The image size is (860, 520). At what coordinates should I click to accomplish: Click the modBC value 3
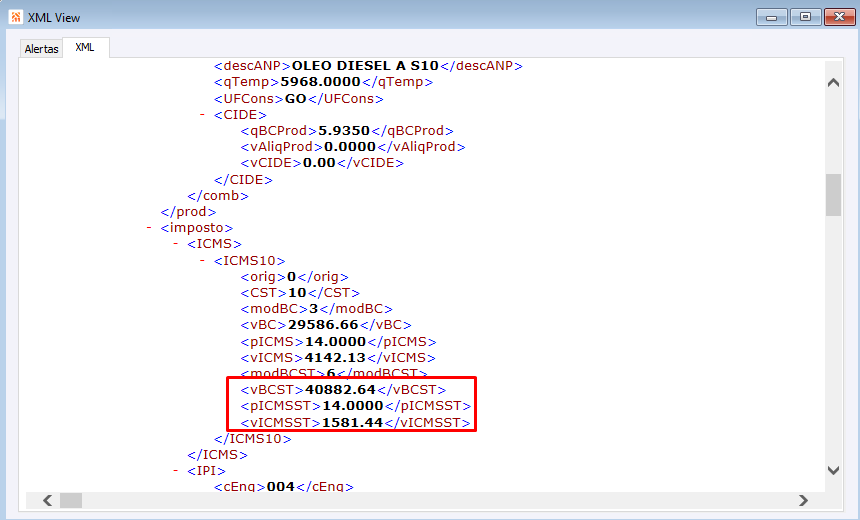pyautogui.click(x=313, y=309)
